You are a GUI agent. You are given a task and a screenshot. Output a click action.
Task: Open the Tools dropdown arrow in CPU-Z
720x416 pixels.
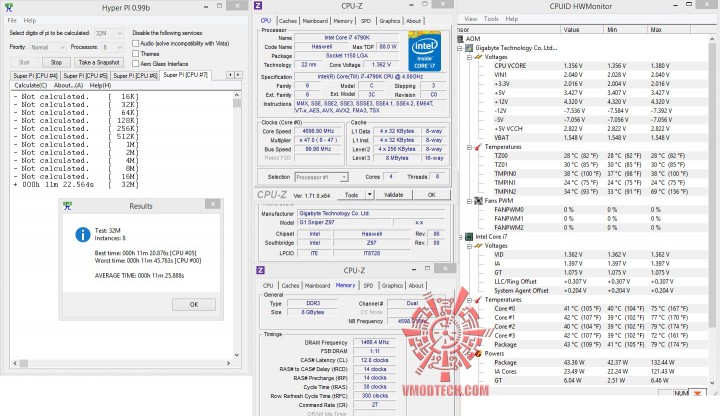(x=369, y=195)
